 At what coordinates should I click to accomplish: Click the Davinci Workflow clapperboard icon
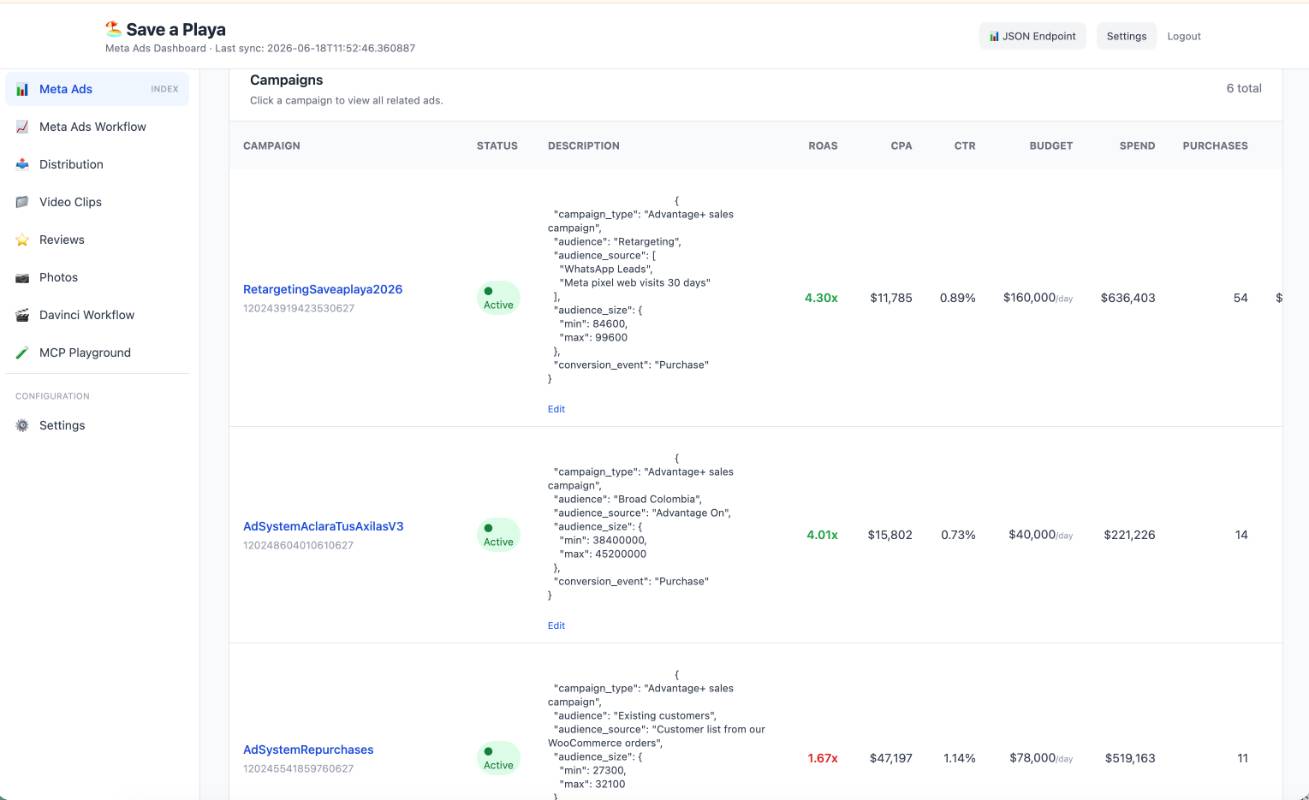pyautogui.click(x=22, y=315)
